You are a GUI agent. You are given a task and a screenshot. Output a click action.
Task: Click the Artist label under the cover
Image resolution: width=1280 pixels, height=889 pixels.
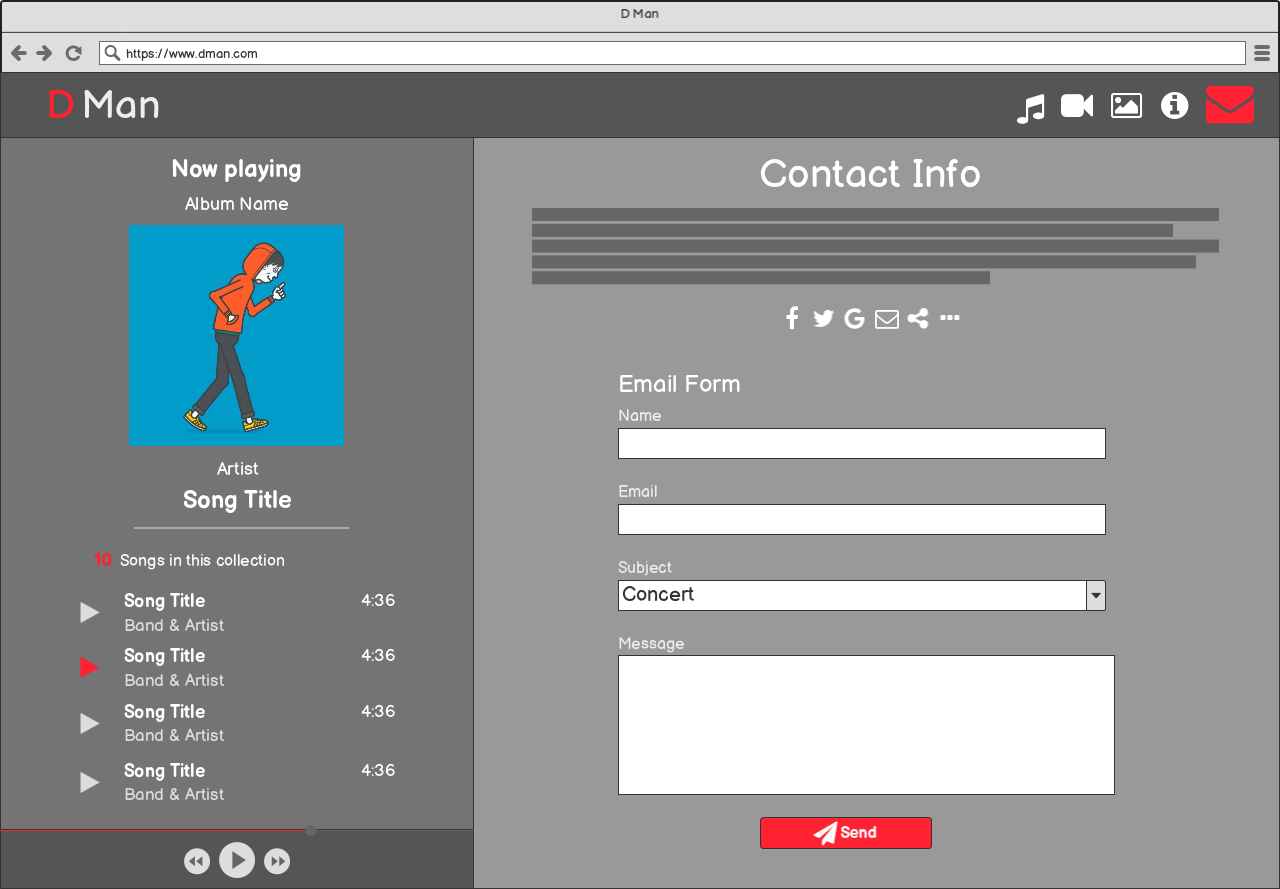pos(237,469)
